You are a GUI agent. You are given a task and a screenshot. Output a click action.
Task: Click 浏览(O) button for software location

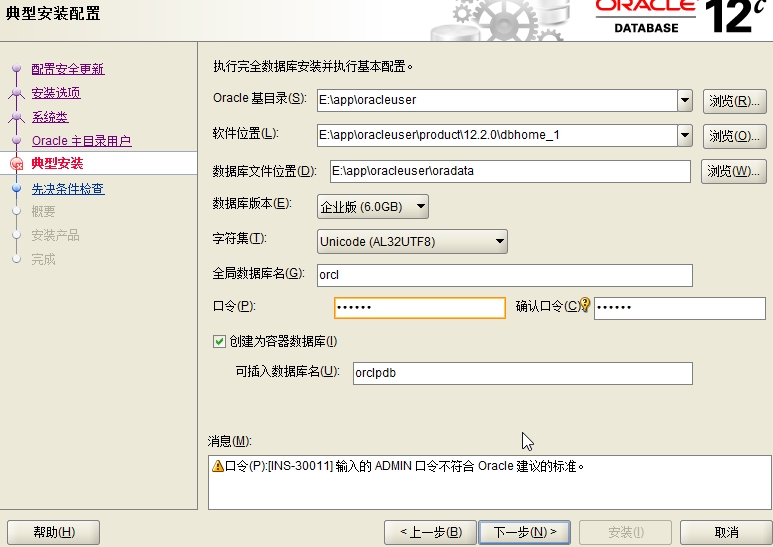(x=734, y=136)
